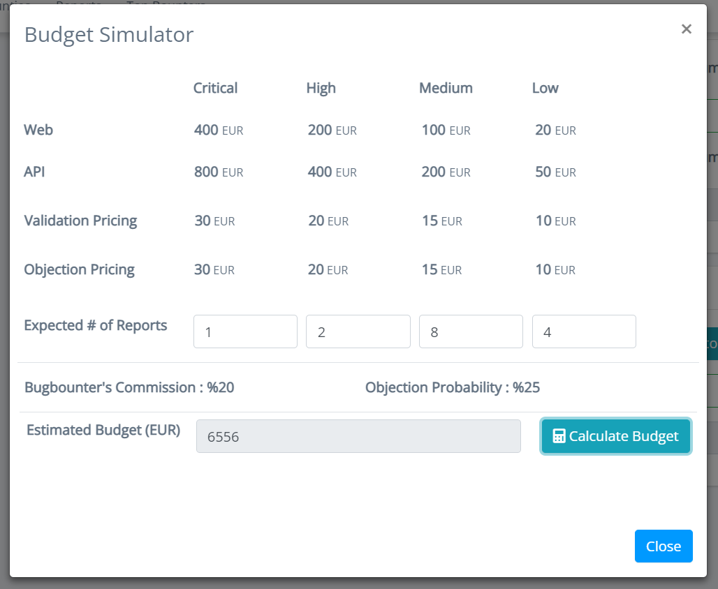Click the Calculate Budget button label
Image resolution: width=718 pixels, height=589 pixels.
pyautogui.click(x=624, y=436)
